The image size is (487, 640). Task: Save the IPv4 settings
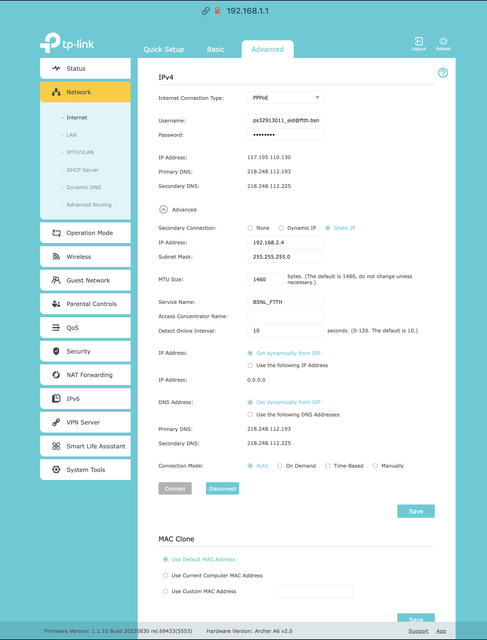(x=416, y=511)
